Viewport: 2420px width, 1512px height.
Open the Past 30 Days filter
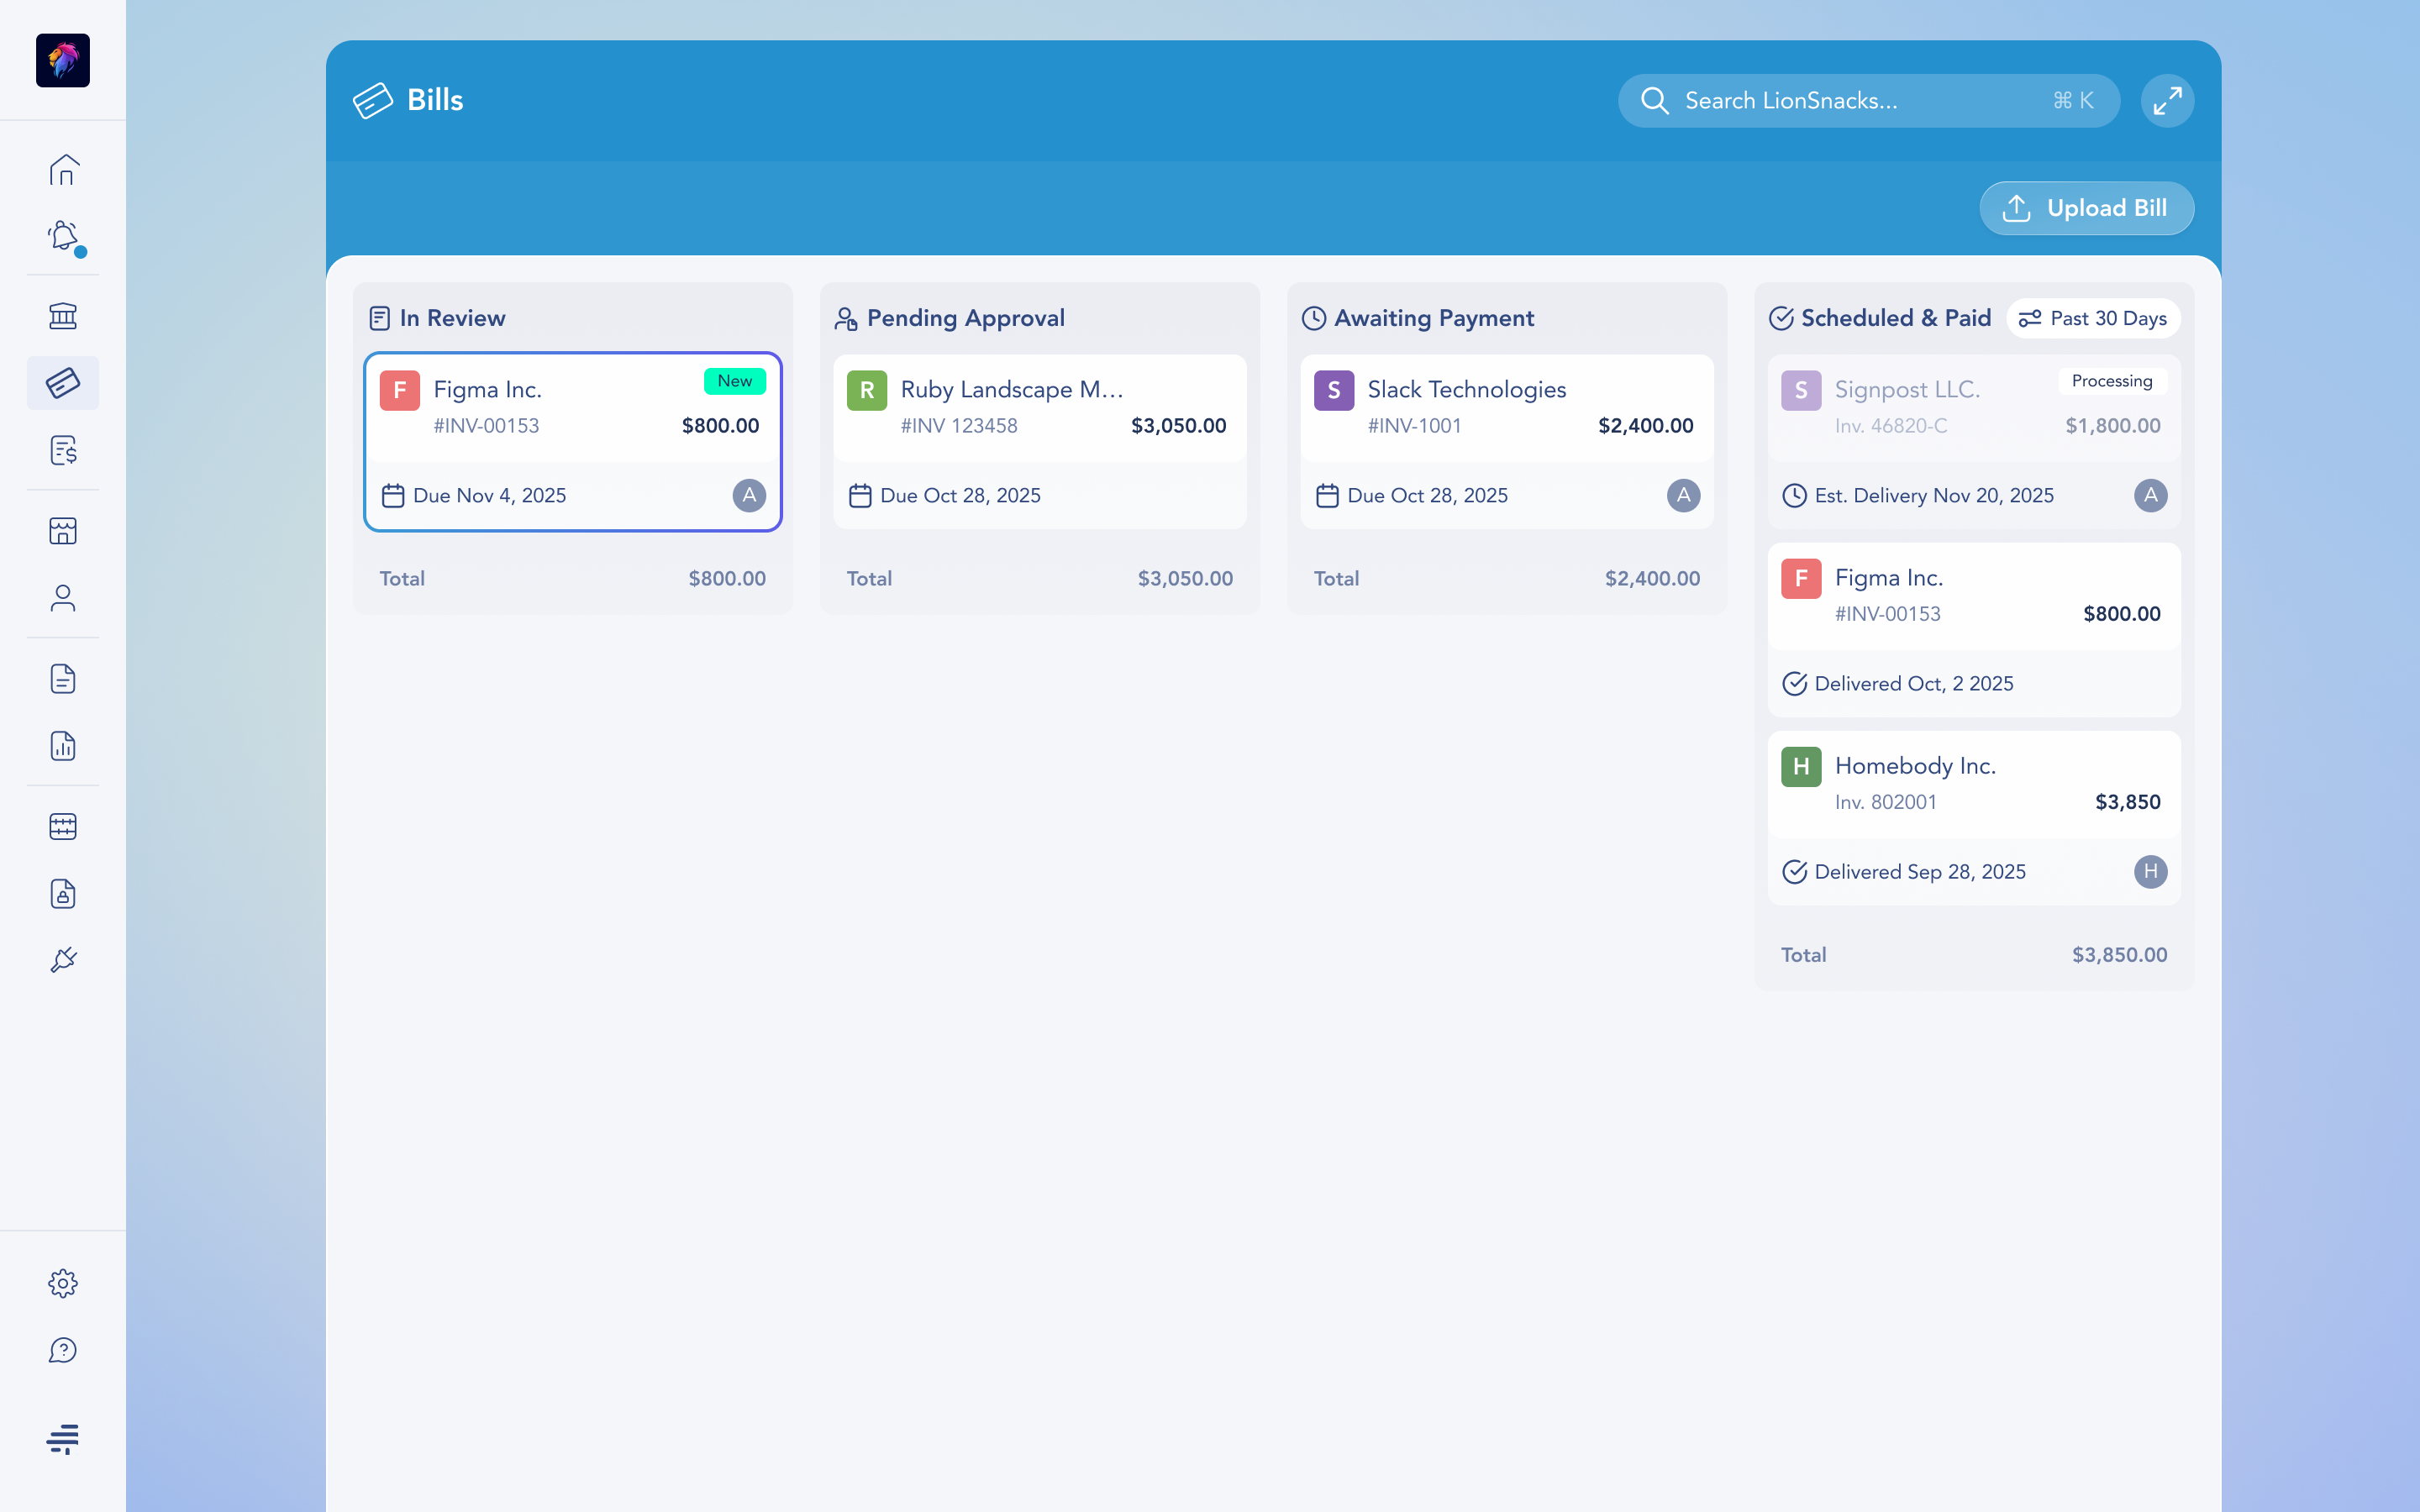pyautogui.click(x=2092, y=318)
